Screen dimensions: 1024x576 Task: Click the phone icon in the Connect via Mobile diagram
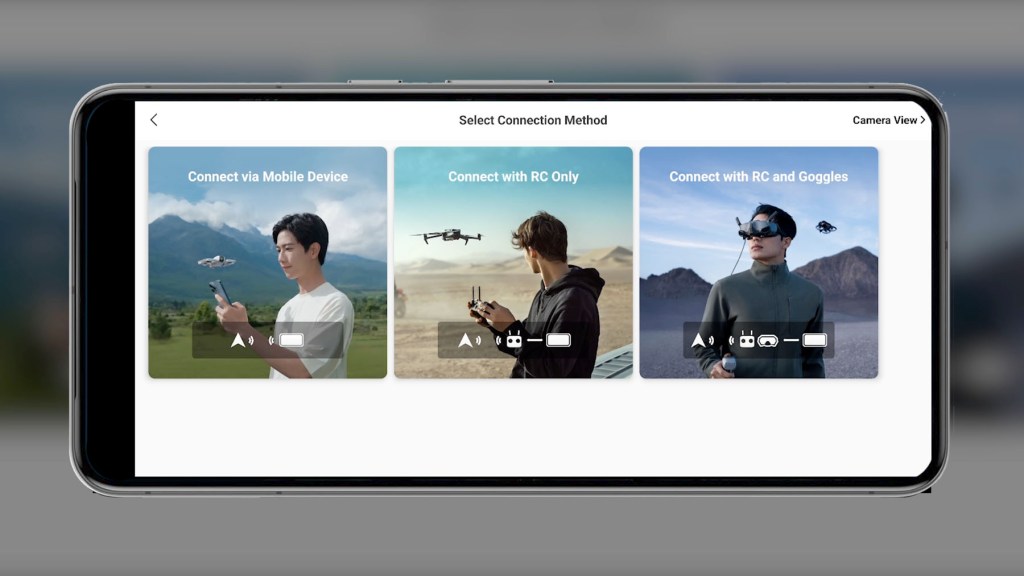tap(291, 339)
